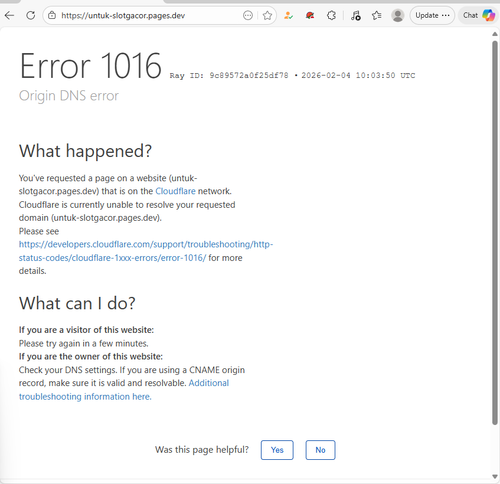
Task: Follow Additional troubleshooting information here link
Action: coord(124,390)
